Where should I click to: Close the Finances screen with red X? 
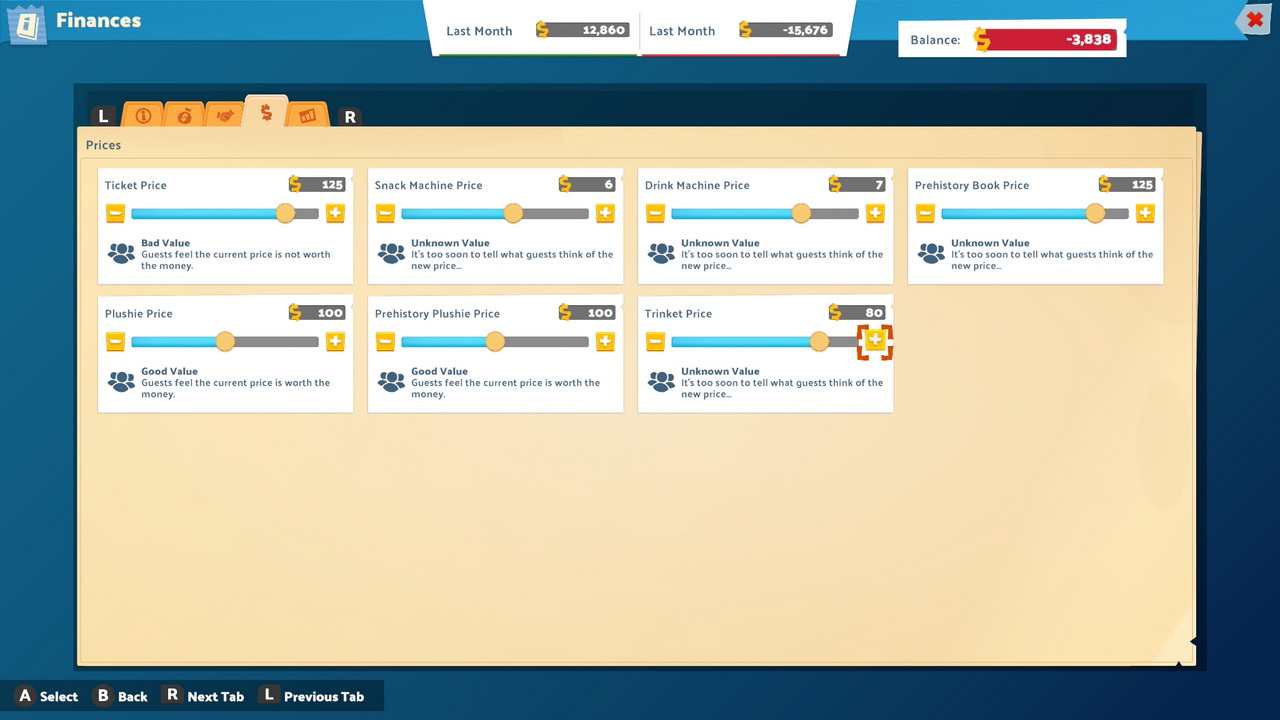tap(1254, 20)
